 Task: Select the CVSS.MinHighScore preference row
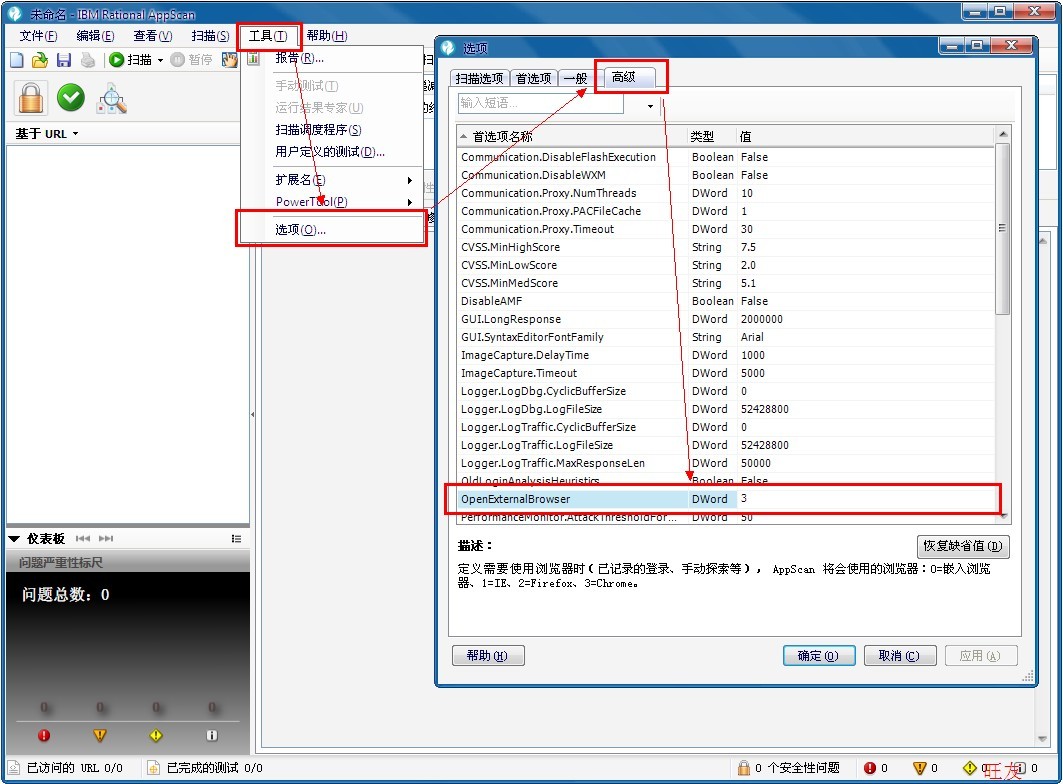click(725, 248)
